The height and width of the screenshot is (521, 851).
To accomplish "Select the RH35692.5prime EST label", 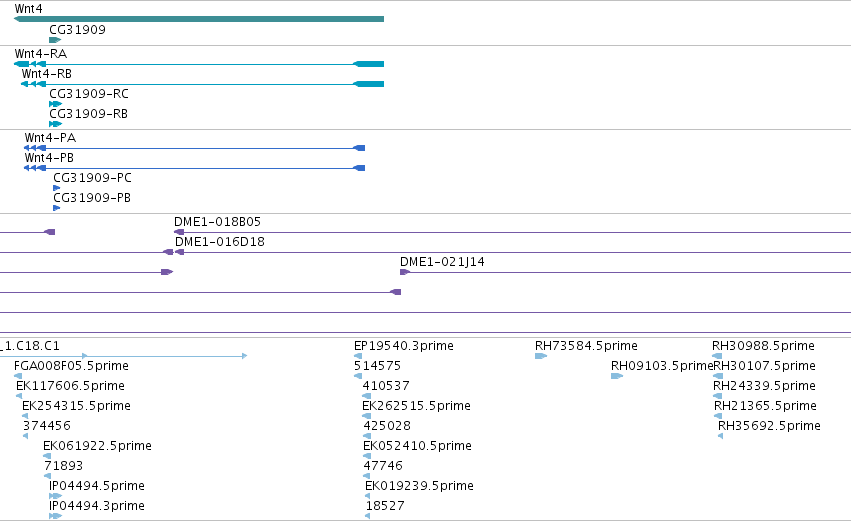I will pos(769,426).
